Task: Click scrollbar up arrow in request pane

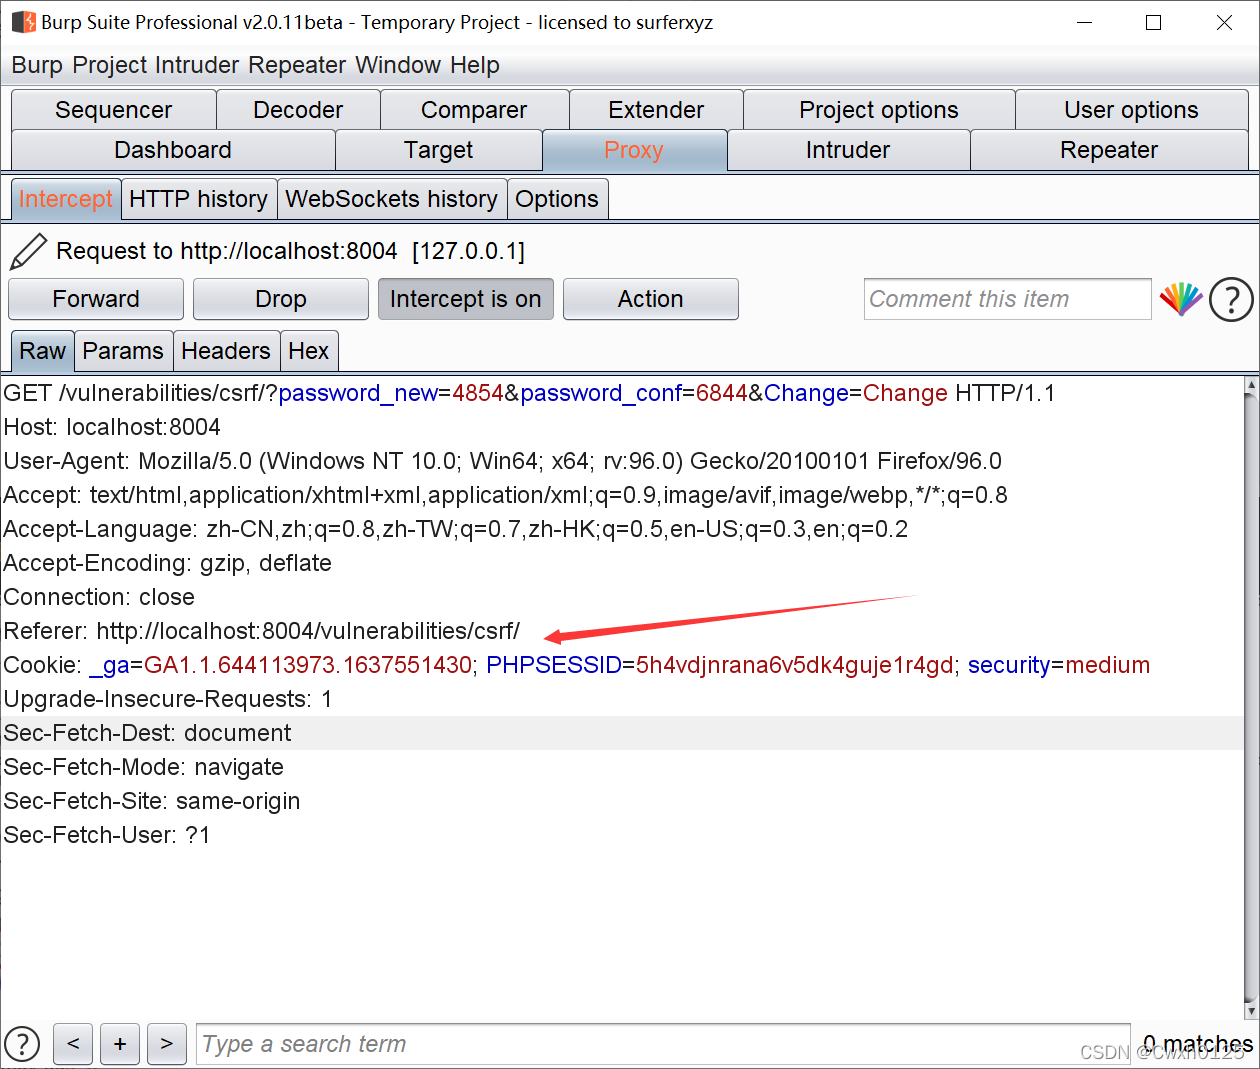Action: [1251, 385]
